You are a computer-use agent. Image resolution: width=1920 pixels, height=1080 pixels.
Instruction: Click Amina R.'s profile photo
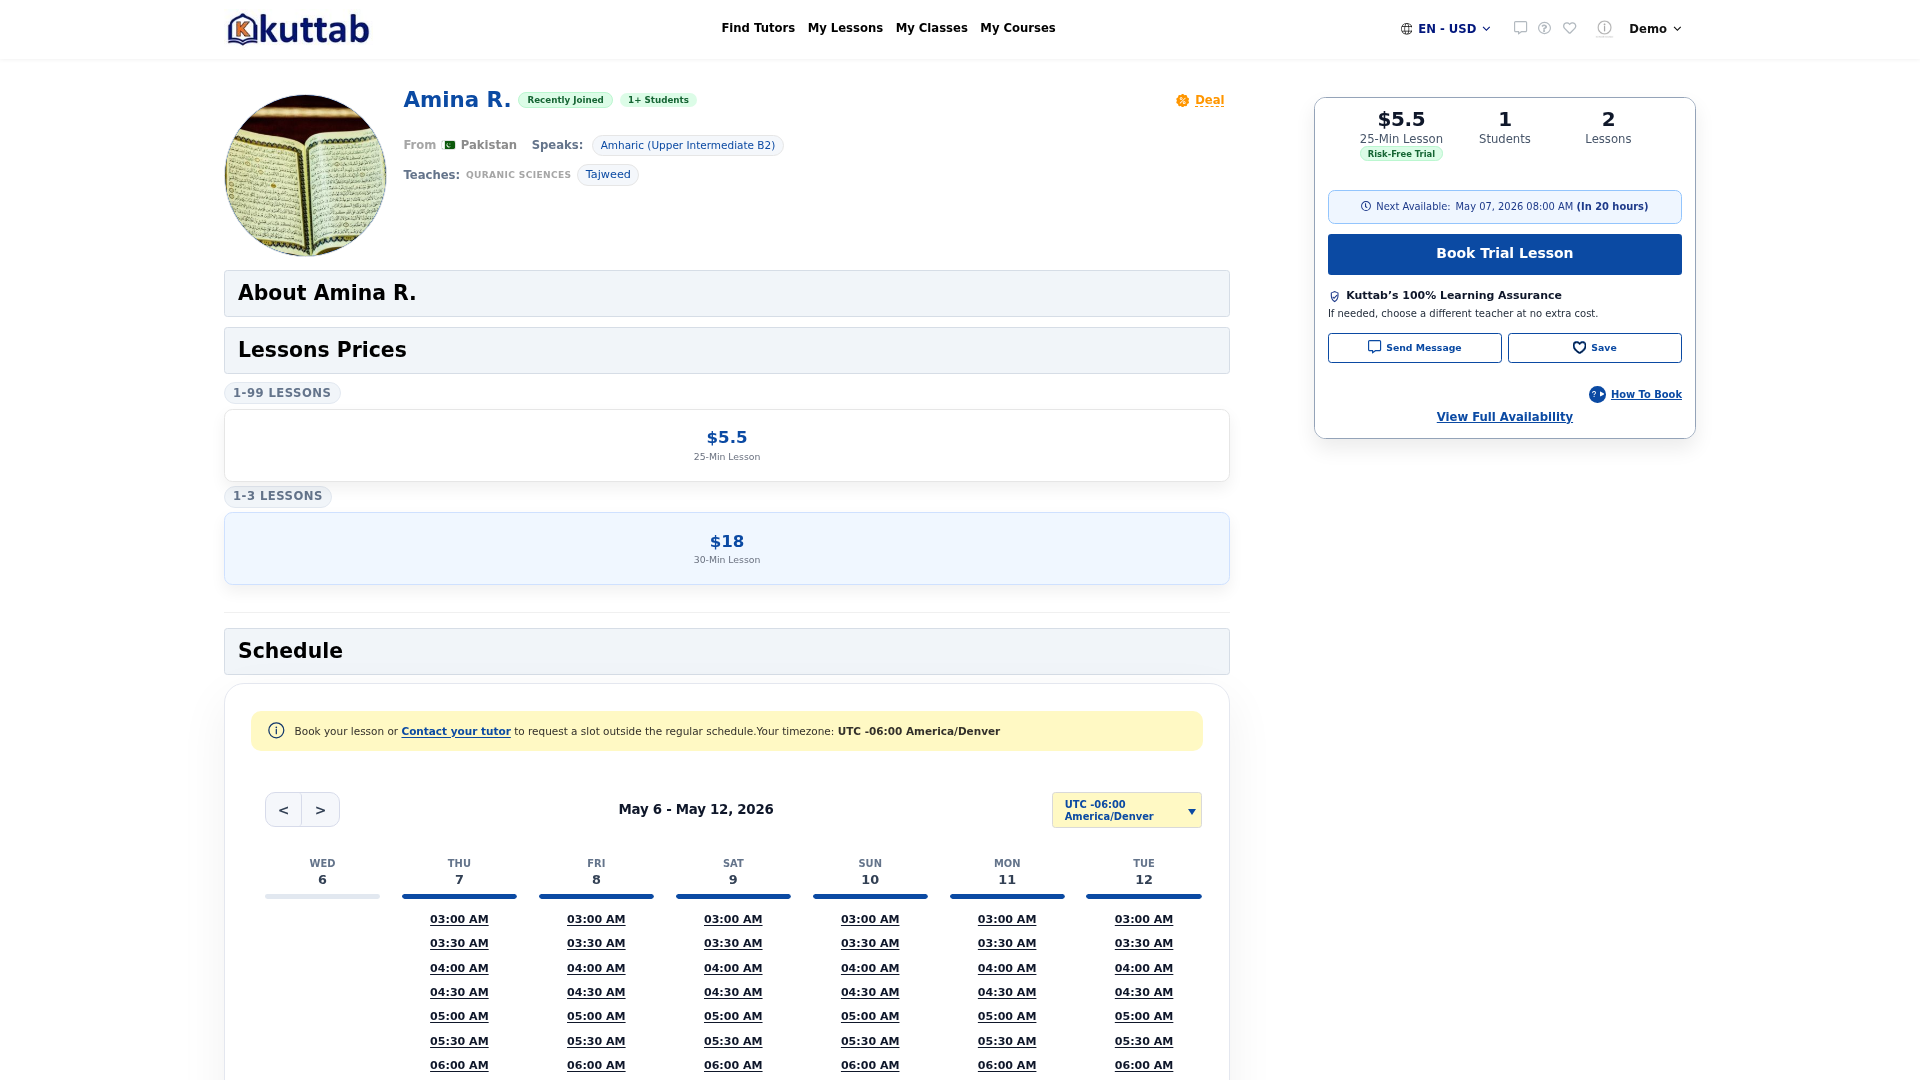(305, 175)
